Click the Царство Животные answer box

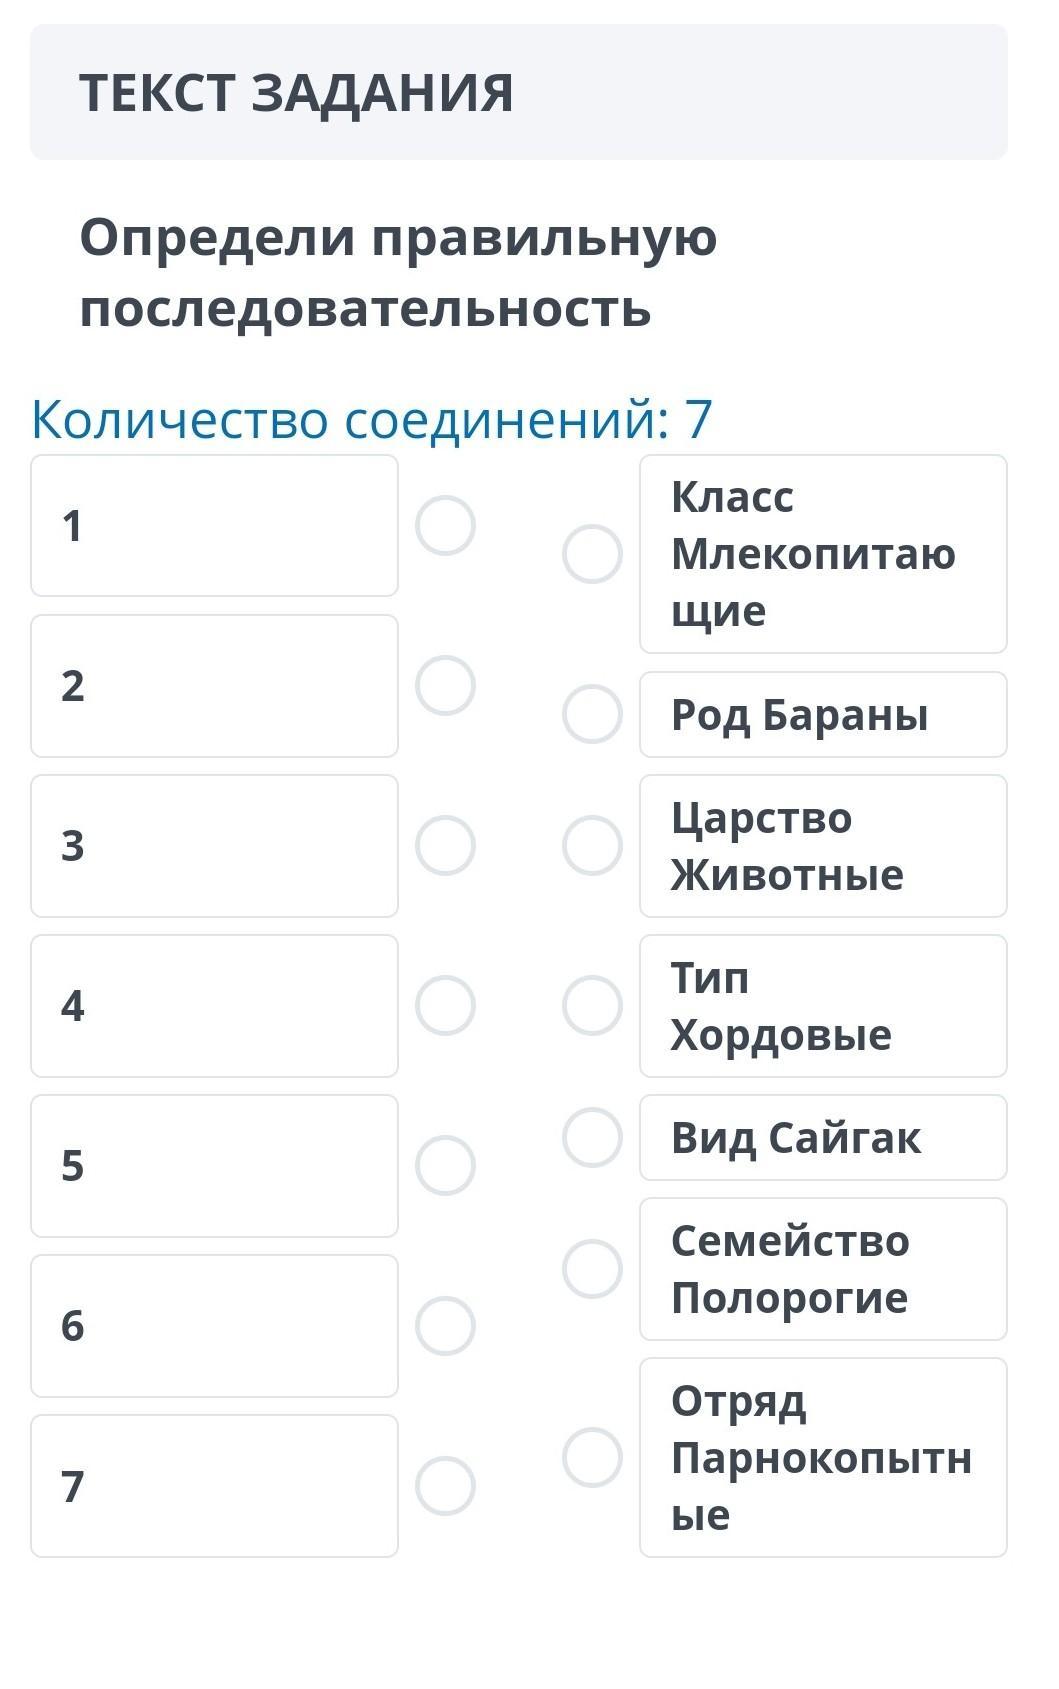coord(822,846)
